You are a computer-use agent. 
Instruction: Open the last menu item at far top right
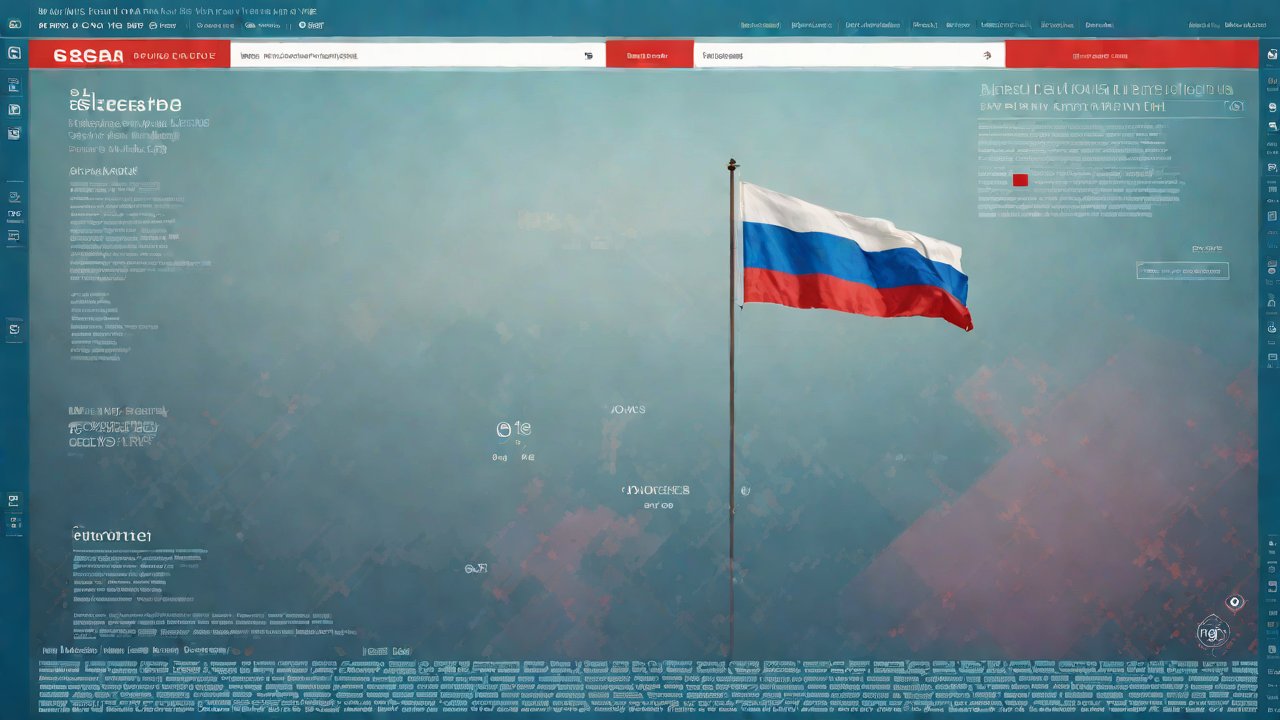click(x=1246, y=24)
